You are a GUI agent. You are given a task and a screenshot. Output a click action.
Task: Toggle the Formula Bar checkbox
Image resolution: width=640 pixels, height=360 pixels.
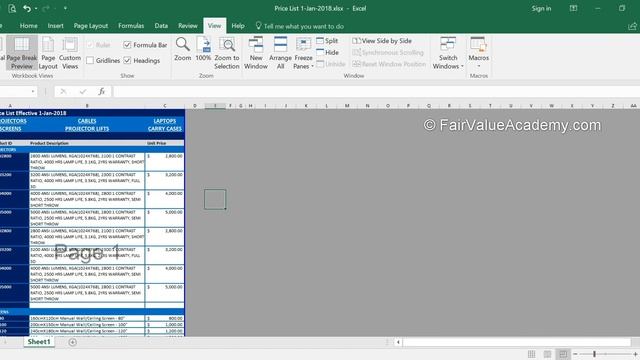point(127,45)
